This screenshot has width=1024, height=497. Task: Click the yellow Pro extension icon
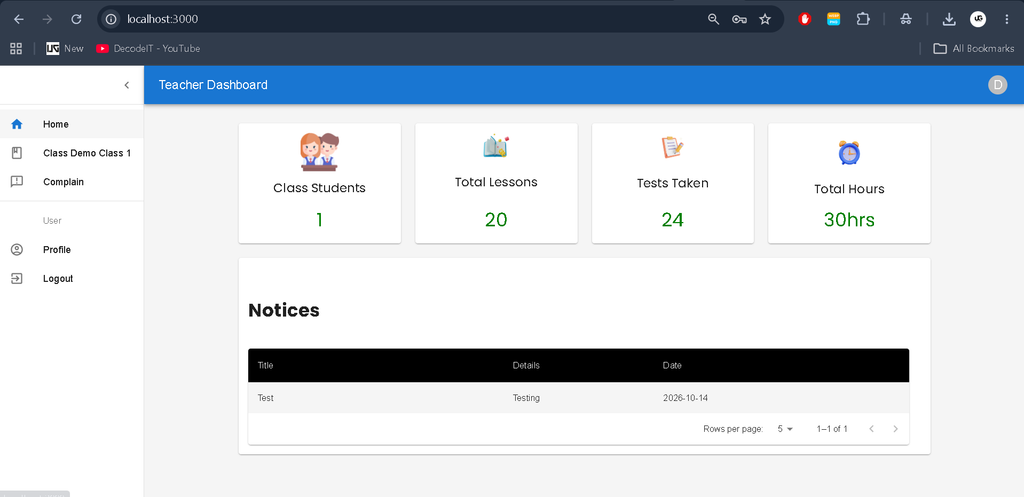click(833, 20)
